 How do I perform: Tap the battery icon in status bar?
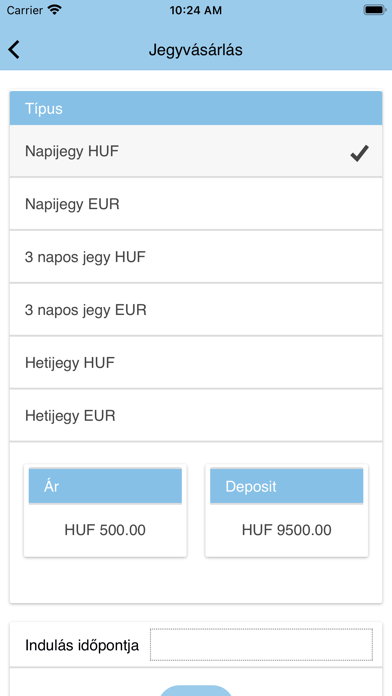click(375, 10)
